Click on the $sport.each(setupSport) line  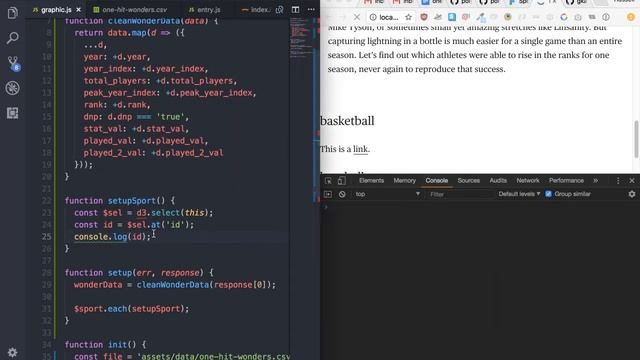point(131,309)
